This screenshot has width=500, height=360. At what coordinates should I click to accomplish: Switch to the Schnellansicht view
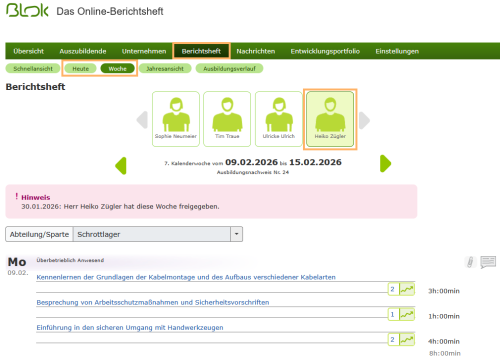33,68
